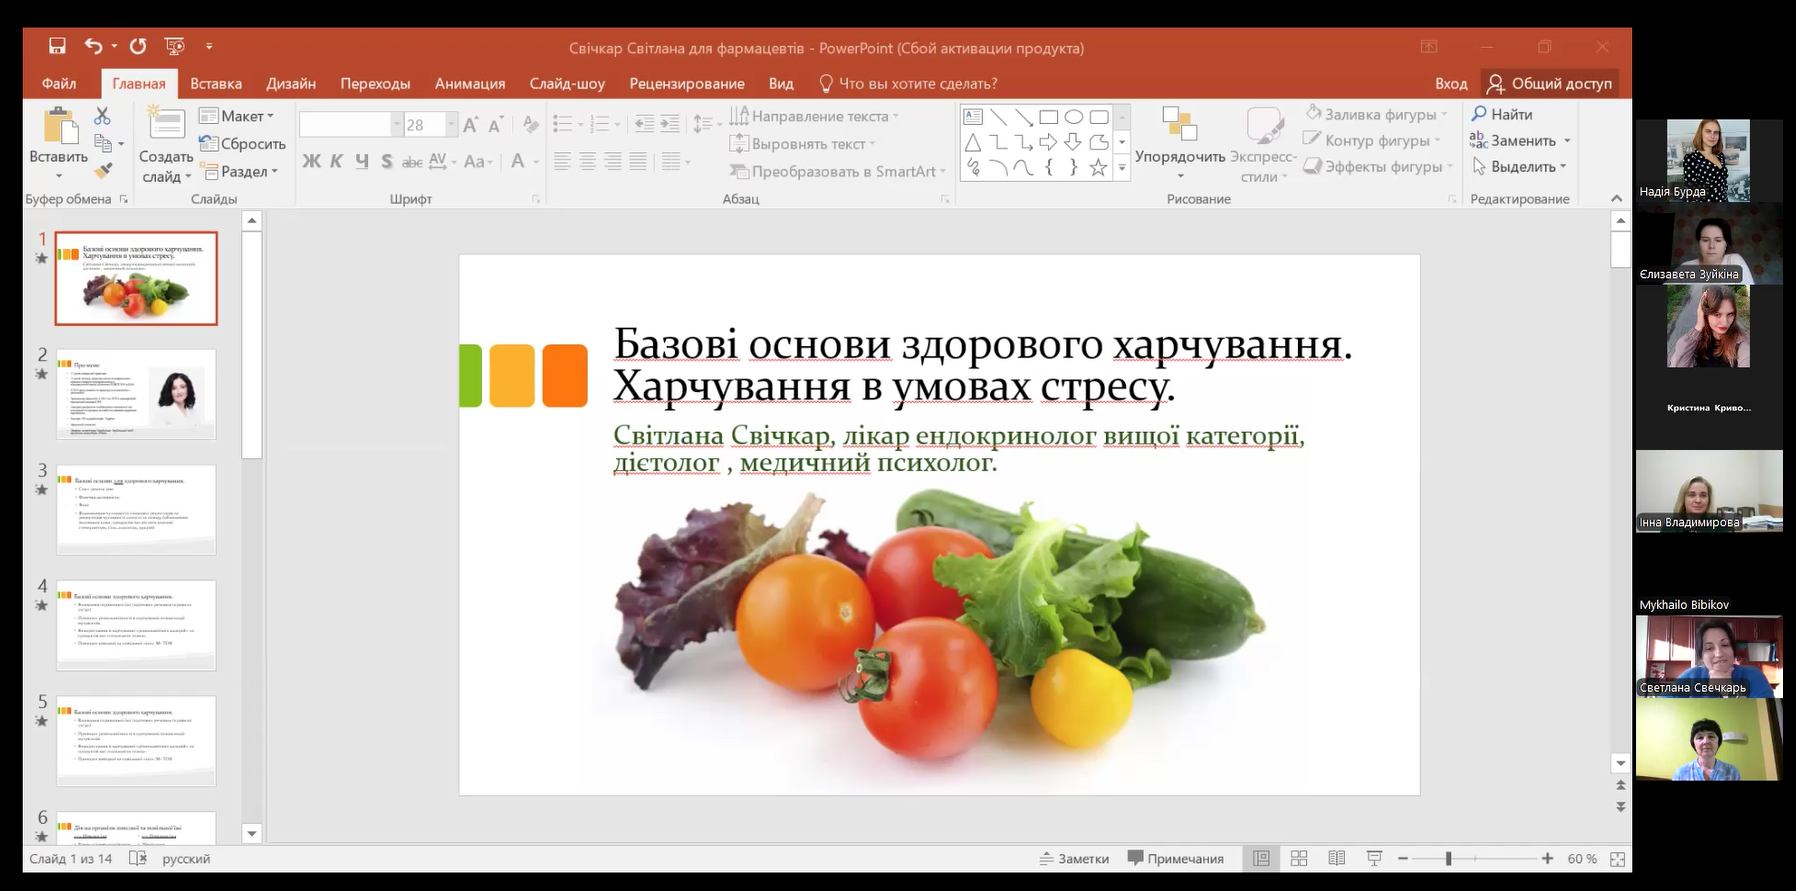This screenshot has height=891, width=1796.
Task: Click the spell check status bar icon
Action: [139, 858]
